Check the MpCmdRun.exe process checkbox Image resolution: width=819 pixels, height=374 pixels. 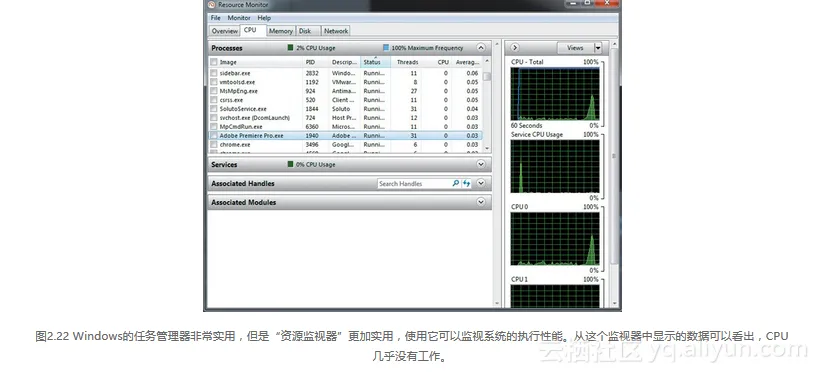coord(214,126)
